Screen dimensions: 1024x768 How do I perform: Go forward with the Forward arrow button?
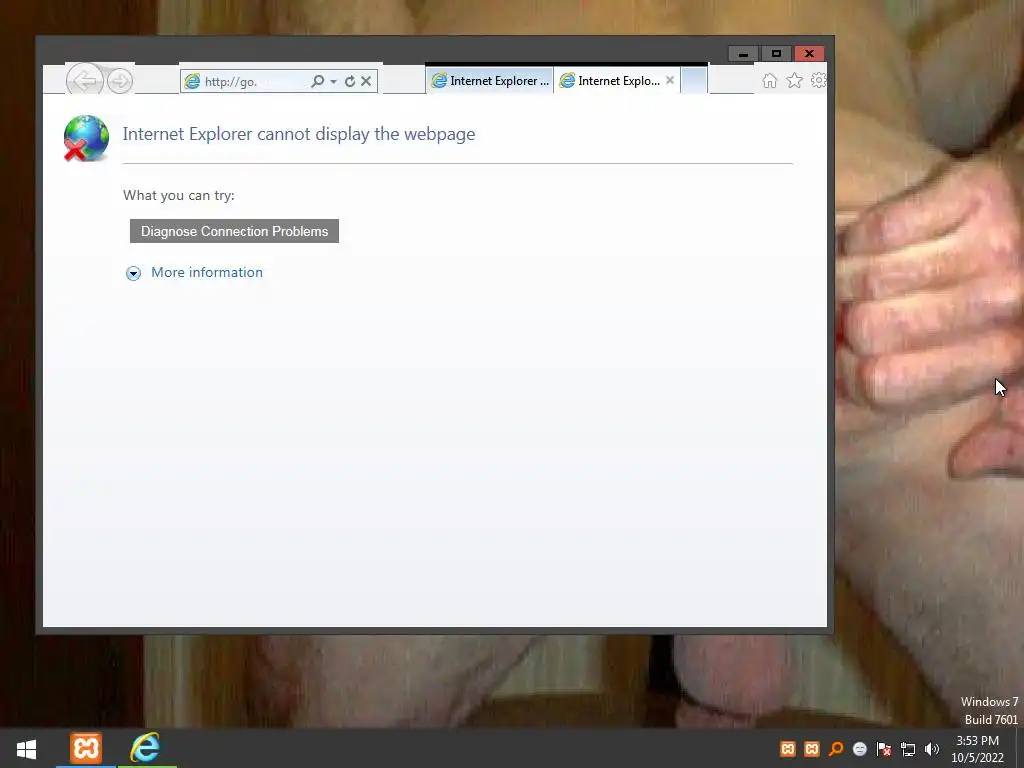120,81
